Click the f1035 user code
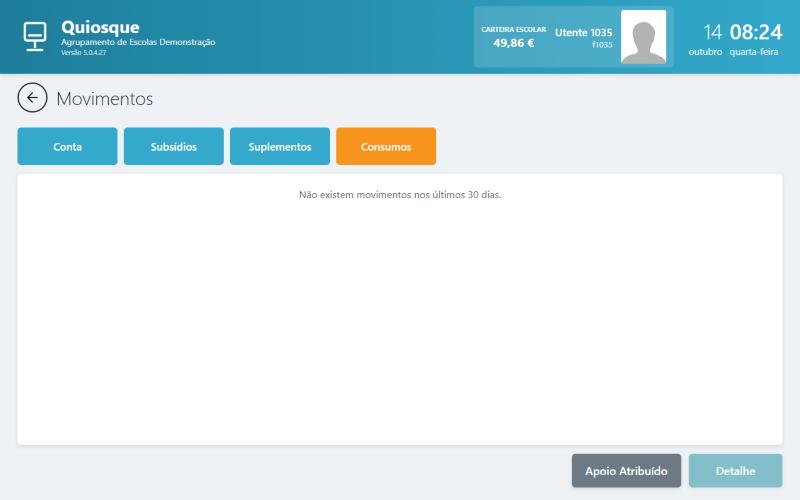 coord(602,45)
